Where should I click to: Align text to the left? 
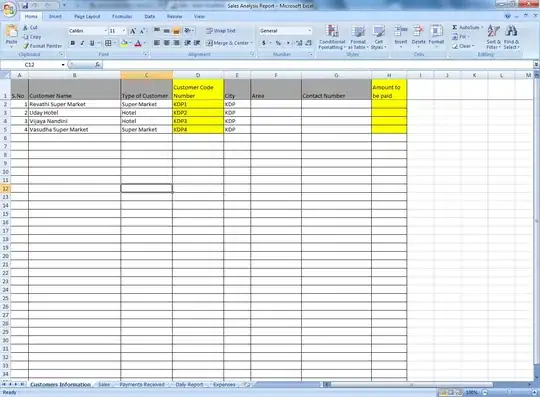tap(157, 43)
